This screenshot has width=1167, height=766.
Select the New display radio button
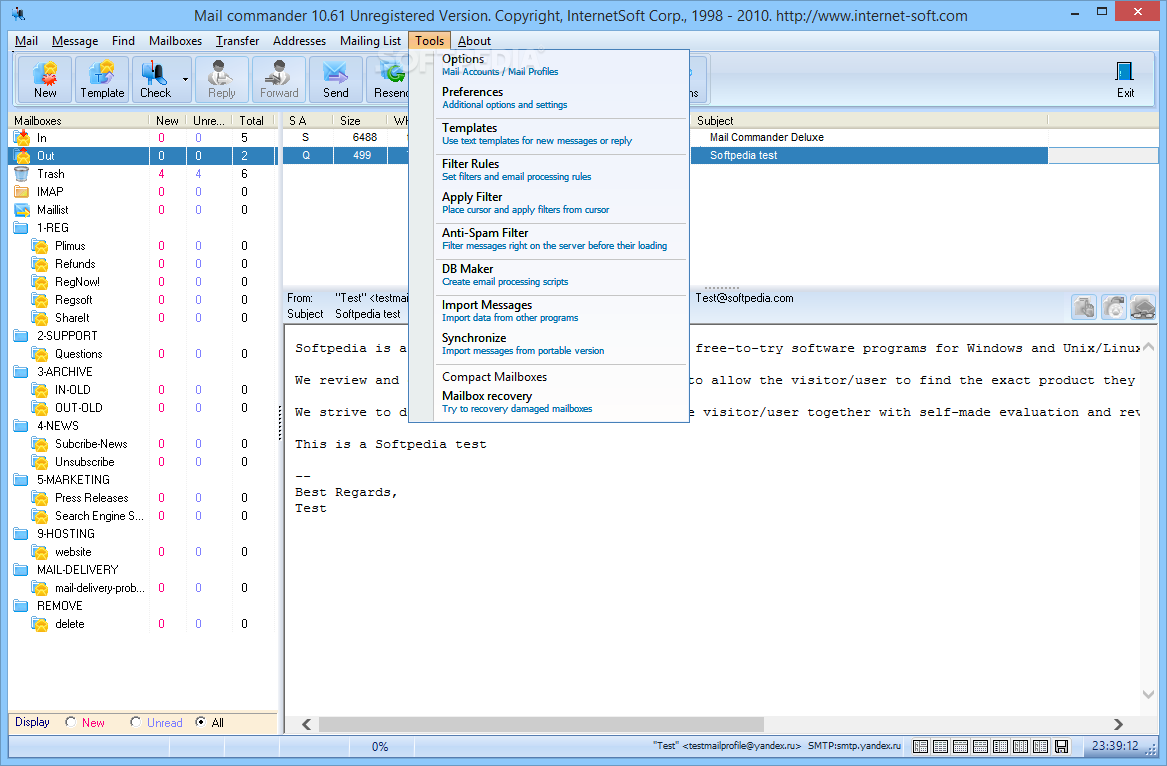(x=71, y=722)
